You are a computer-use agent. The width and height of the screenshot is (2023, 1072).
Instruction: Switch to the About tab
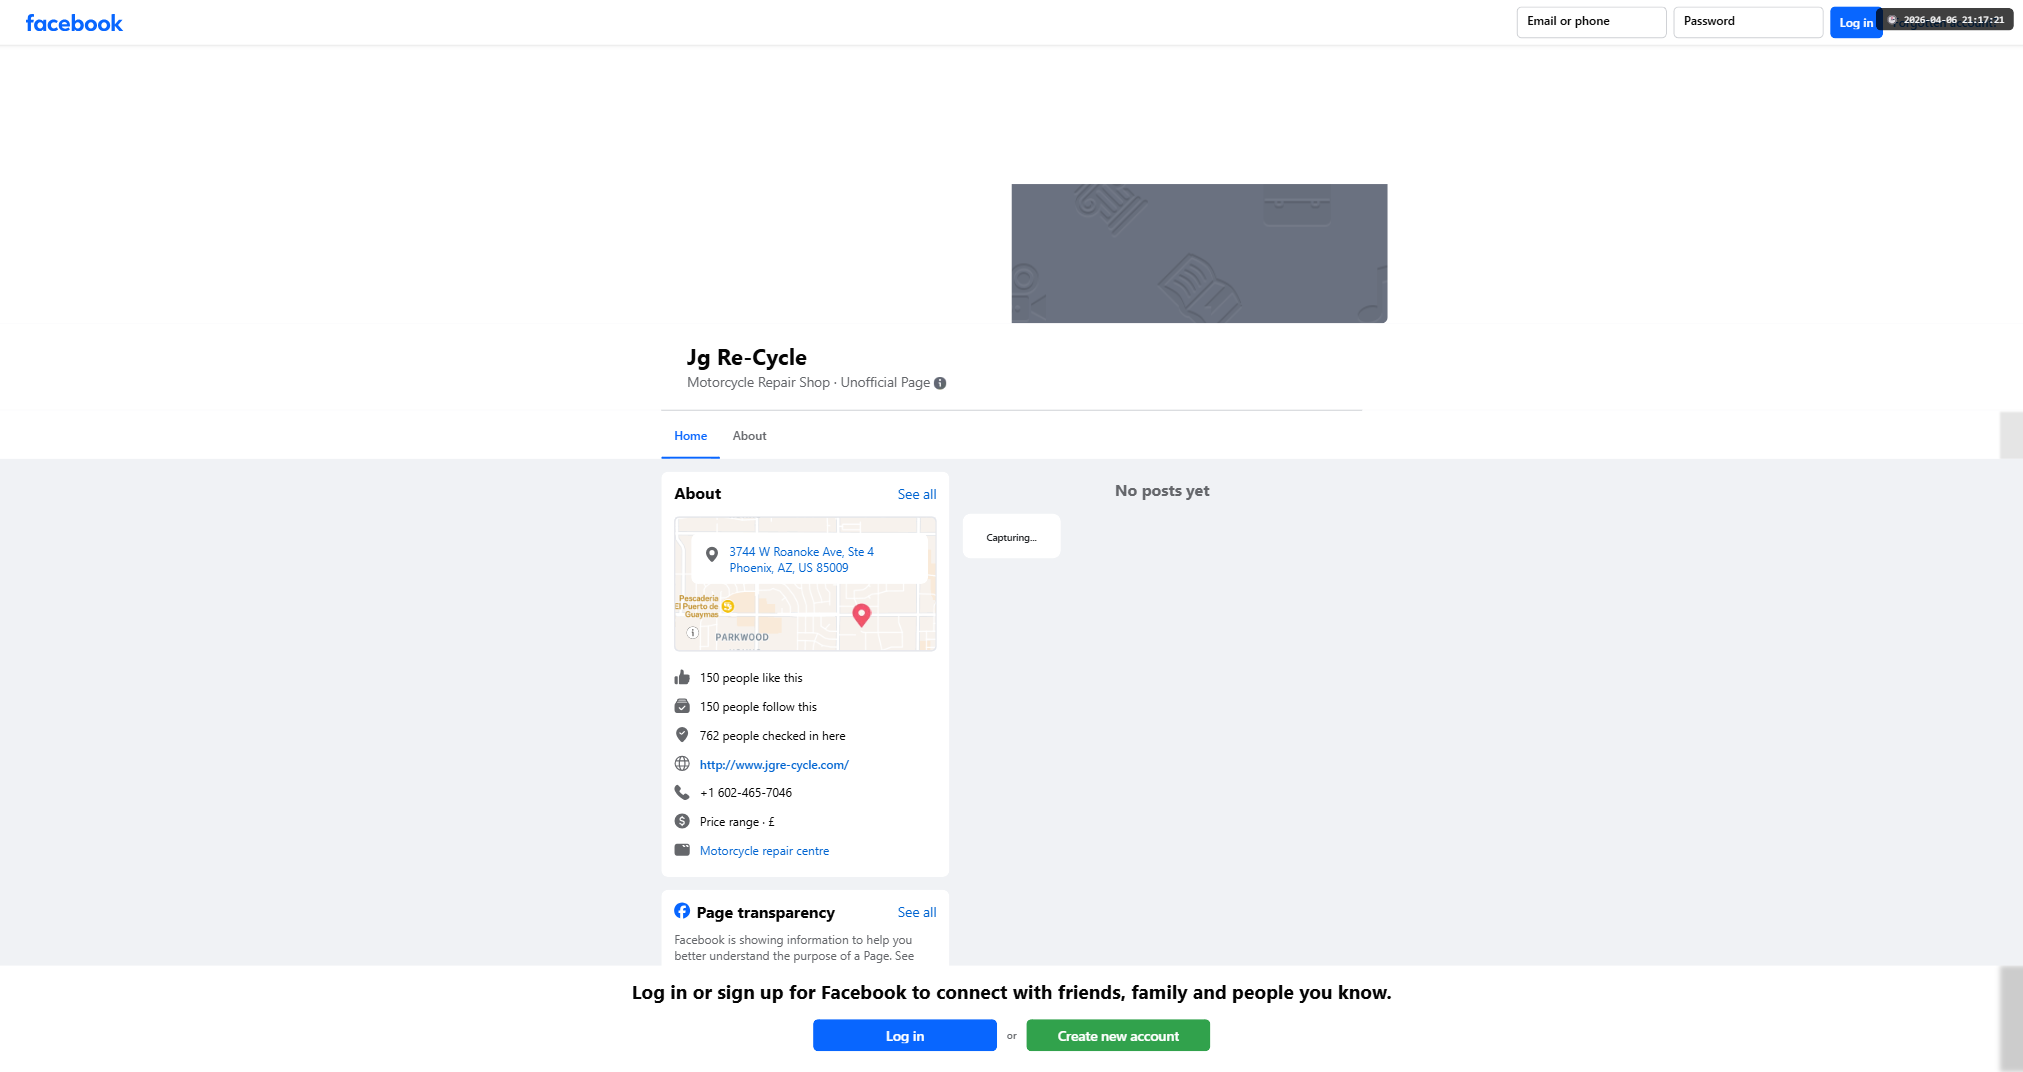pyautogui.click(x=749, y=436)
